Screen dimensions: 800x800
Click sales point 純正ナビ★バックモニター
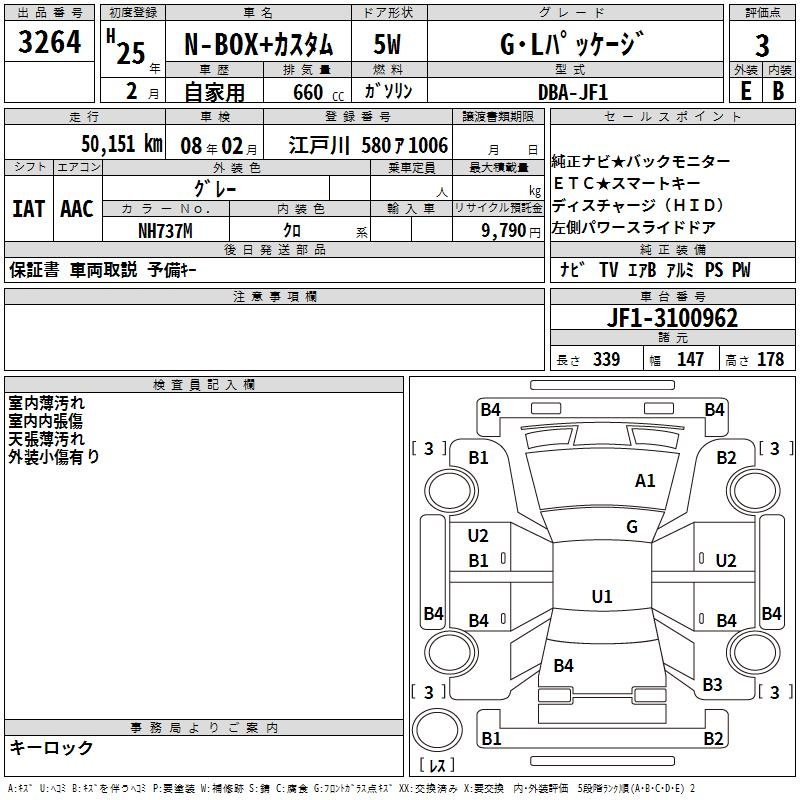click(x=641, y=161)
